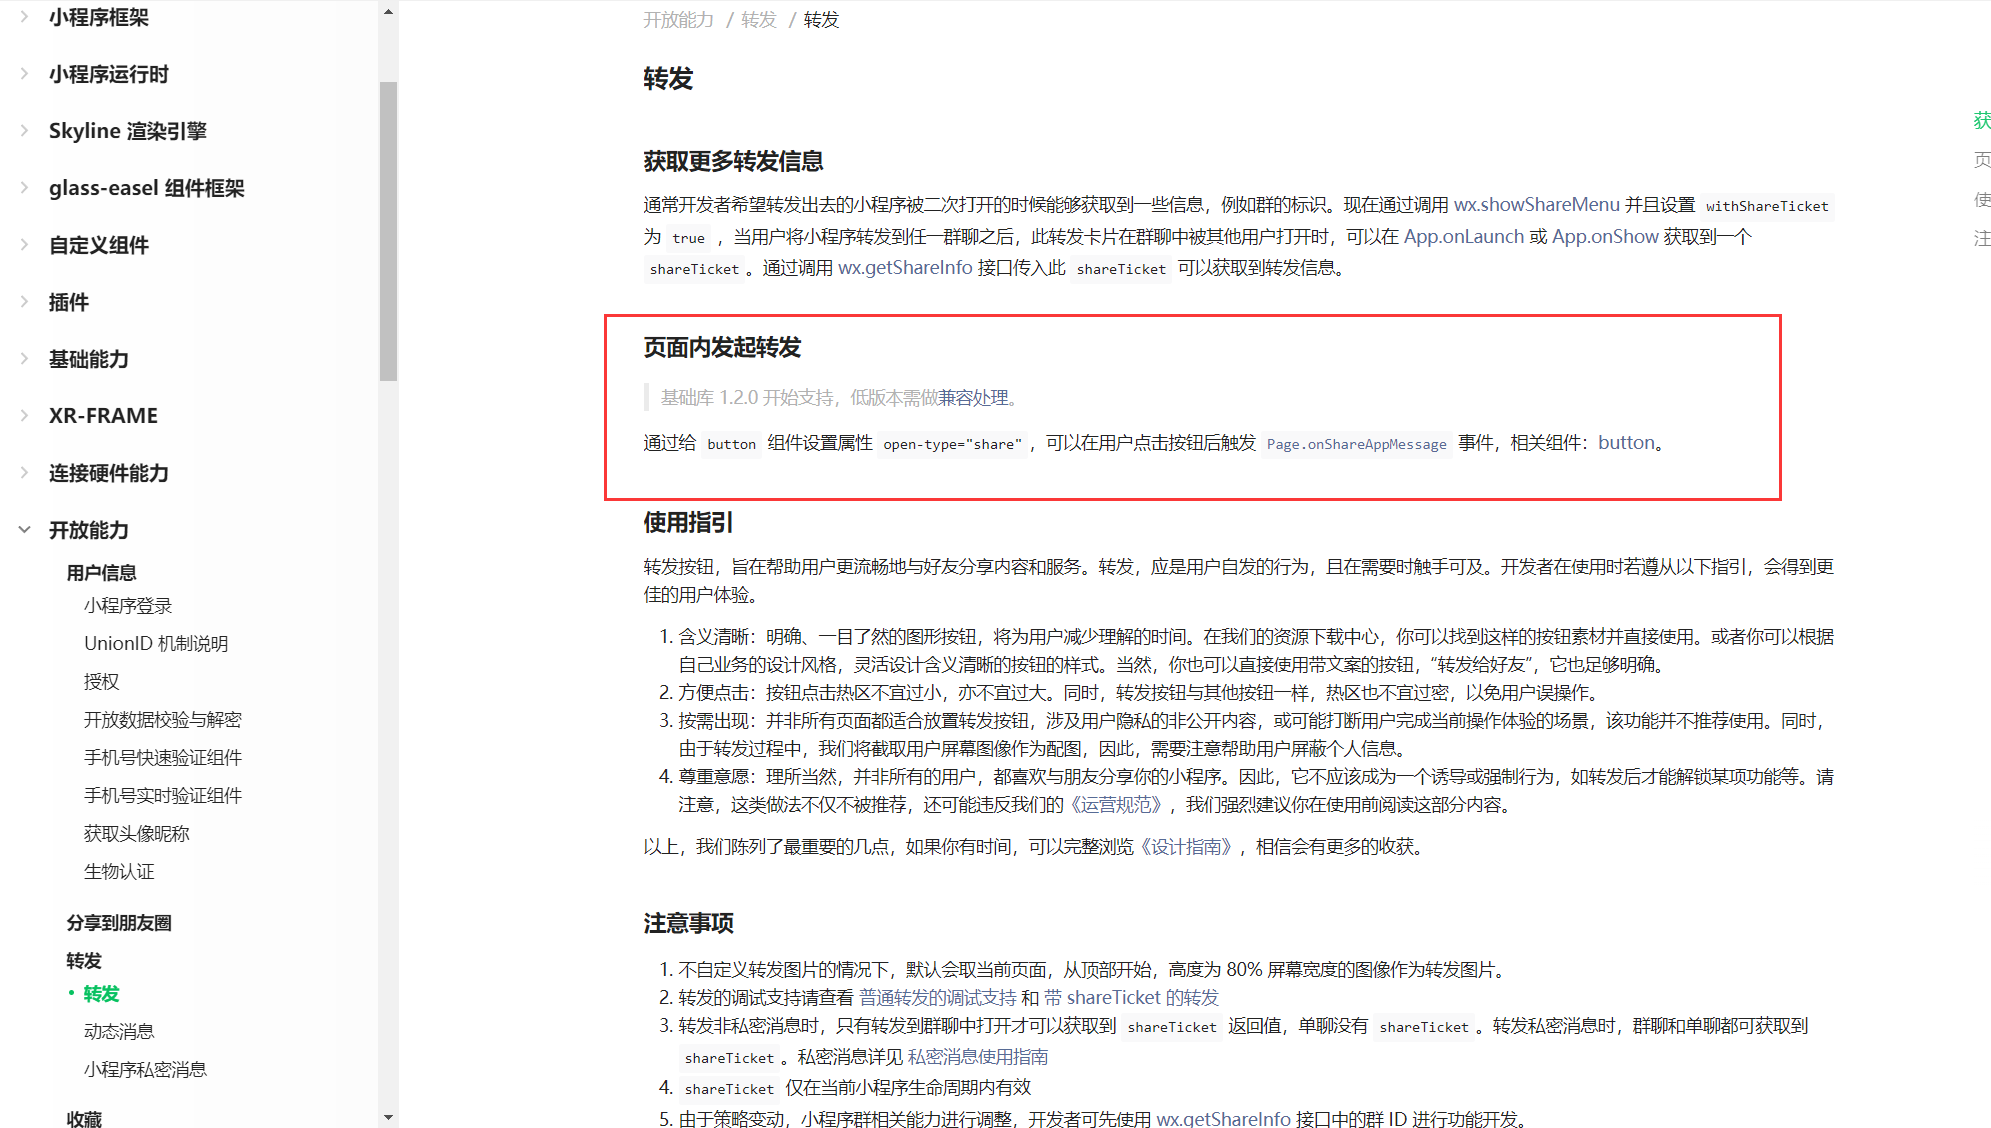Open the UnionID 机制说明 page
This screenshot has width=1991, height=1128.
(x=156, y=644)
